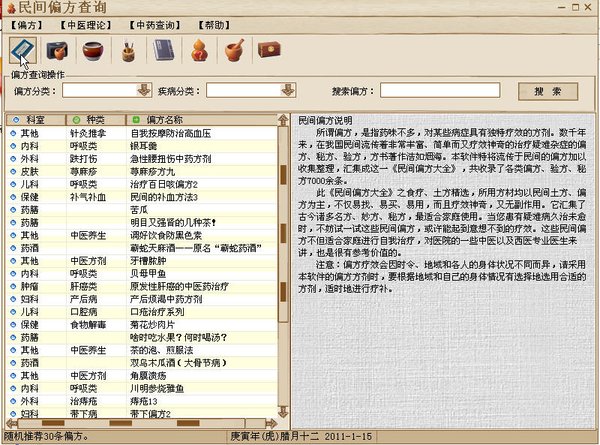Click the orange gourd help icon
Viewport: 600px width, 445px height.
[199, 51]
